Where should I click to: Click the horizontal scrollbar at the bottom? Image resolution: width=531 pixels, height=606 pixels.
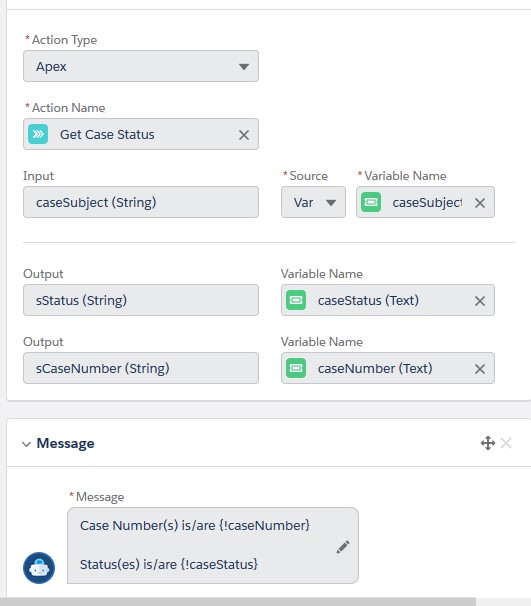point(238,602)
